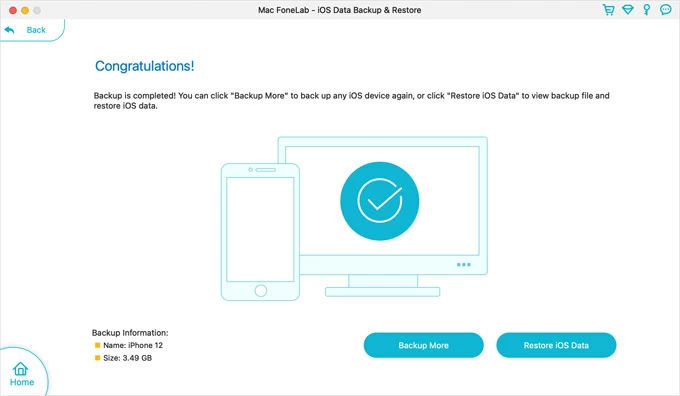680x396 pixels.
Task: Click the diamond-shaped icon in the title bar
Action: (x=628, y=10)
